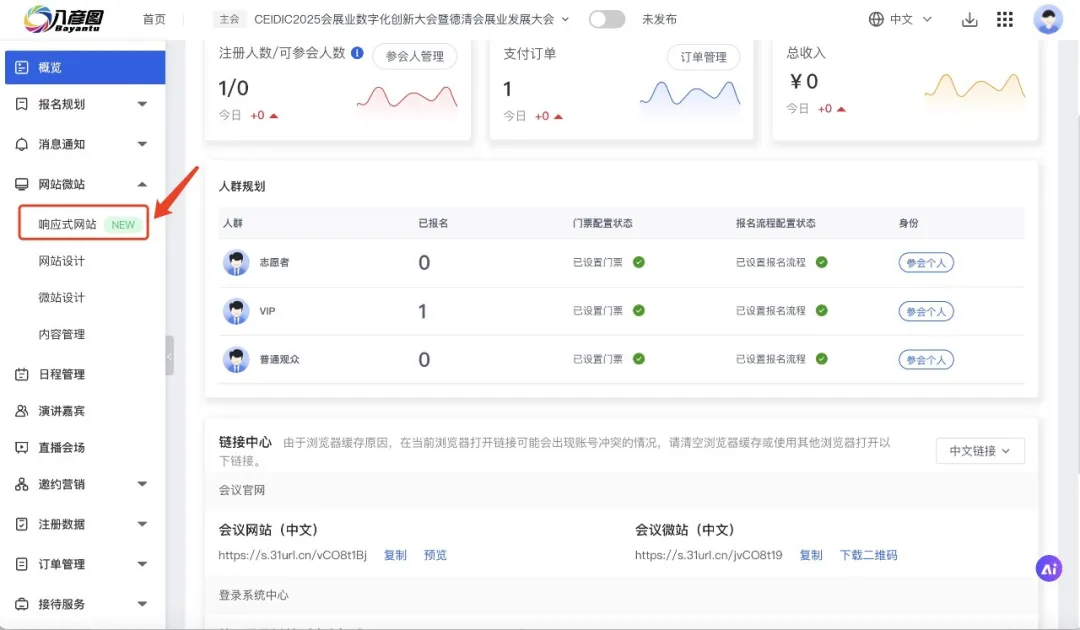Toggle the 未发布 publish switch

pyautogui.click(x=607, y=19)
